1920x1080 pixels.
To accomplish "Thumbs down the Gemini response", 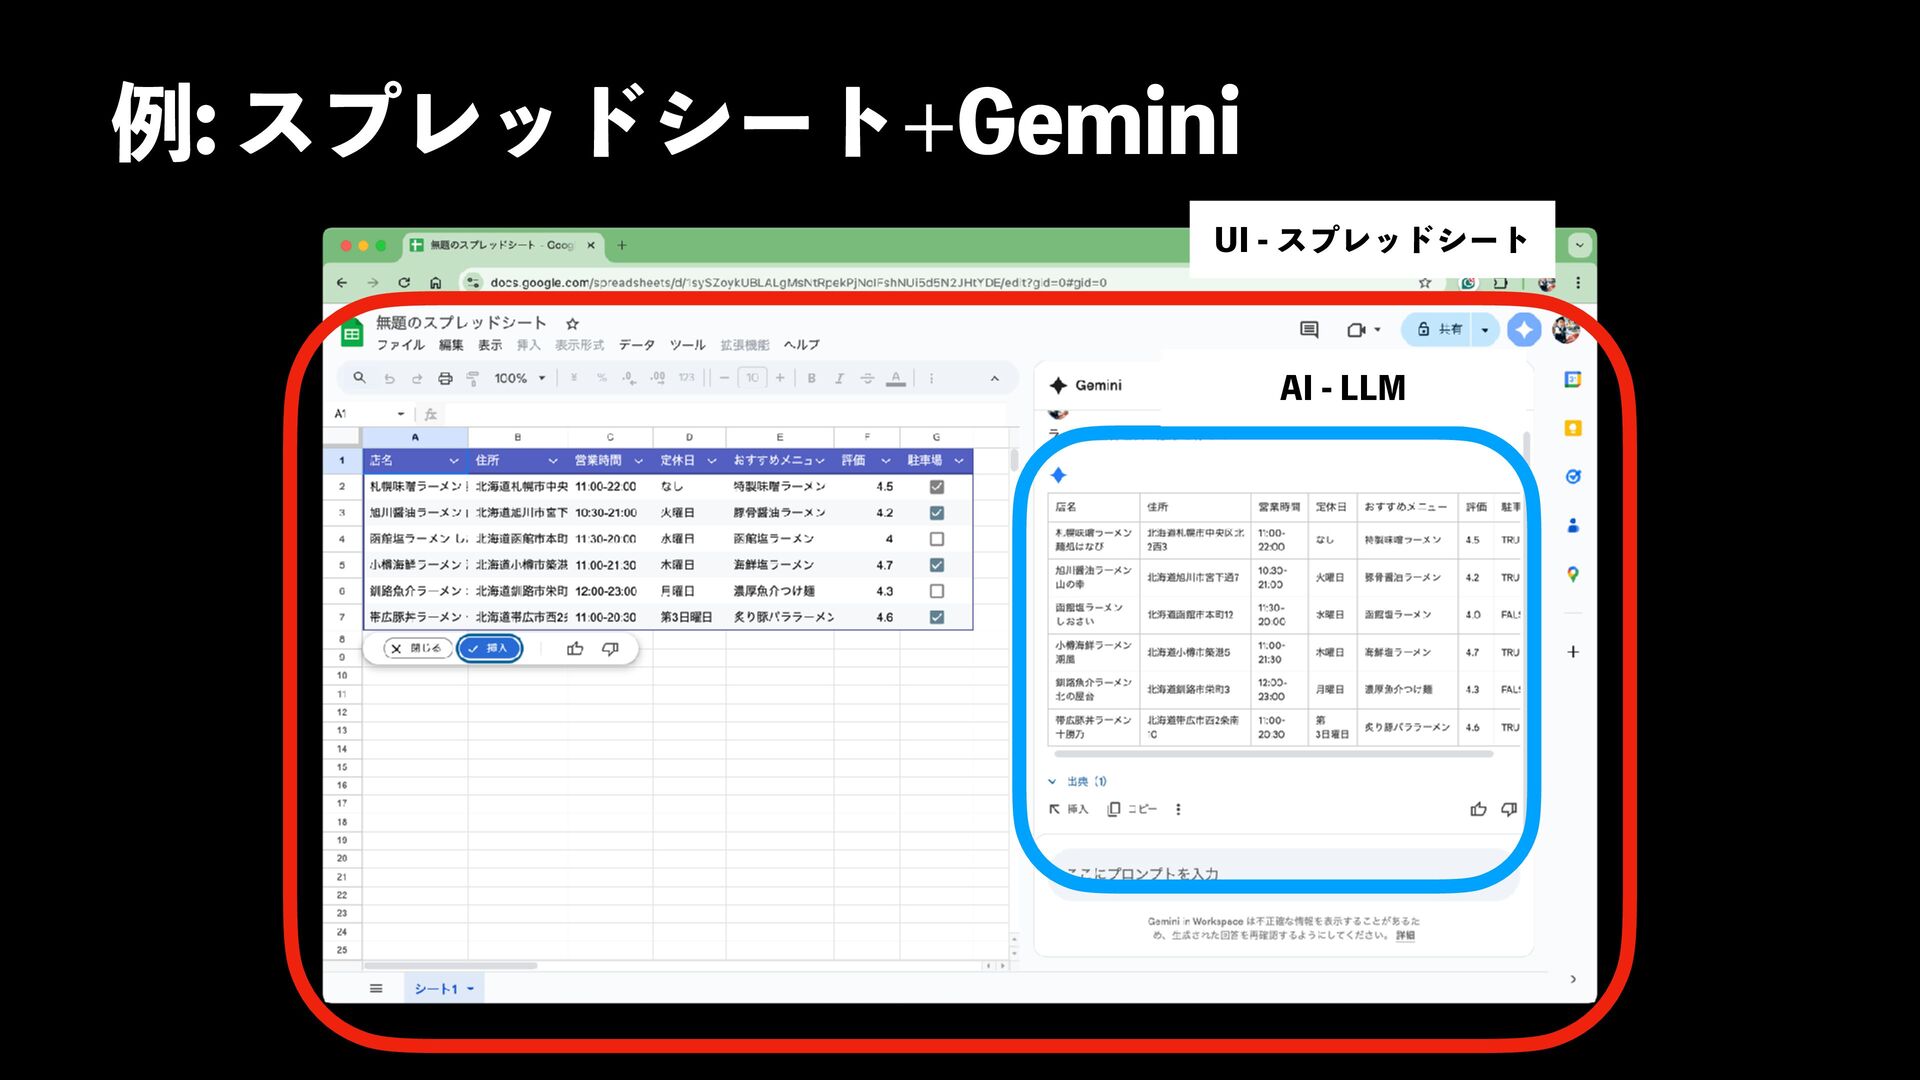I will 1509,809.
